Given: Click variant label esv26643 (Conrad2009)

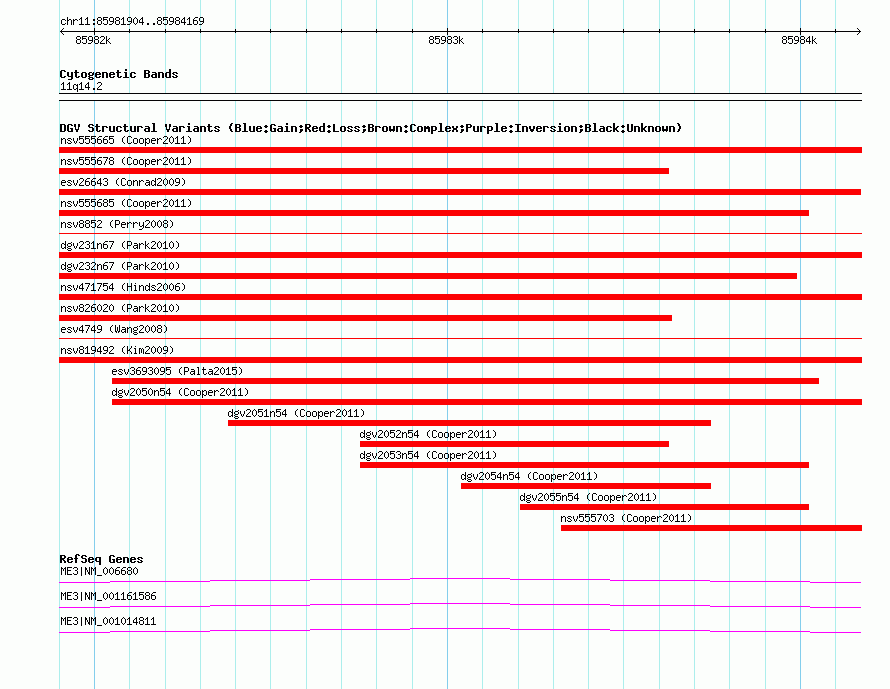Looking at the screenshot, I should (x=123, y=182).
